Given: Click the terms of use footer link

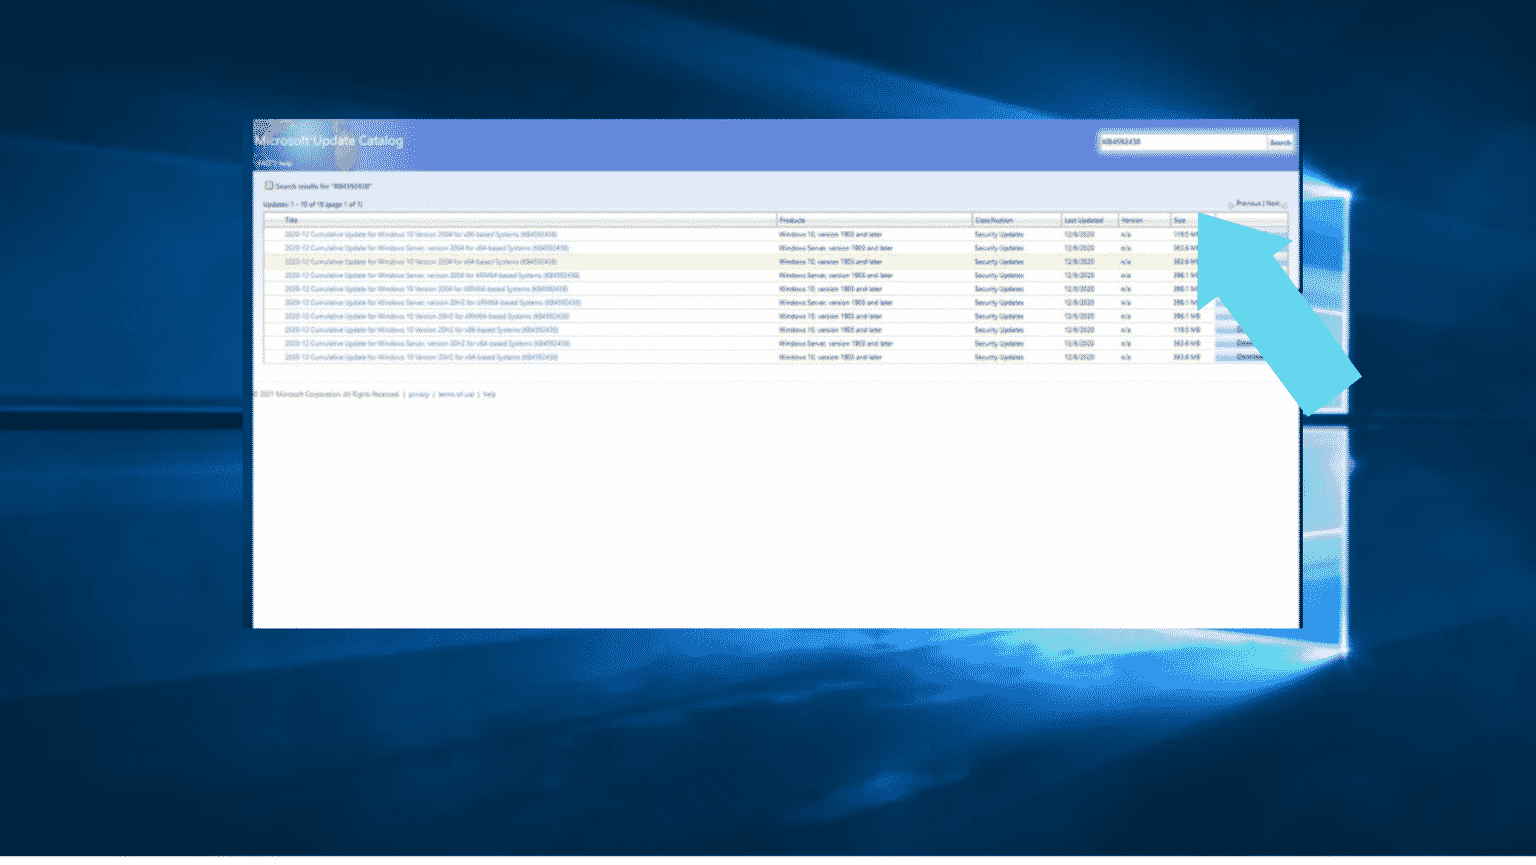Looking at the screenshot, I should pyautogui.click(x=456, y=394).
